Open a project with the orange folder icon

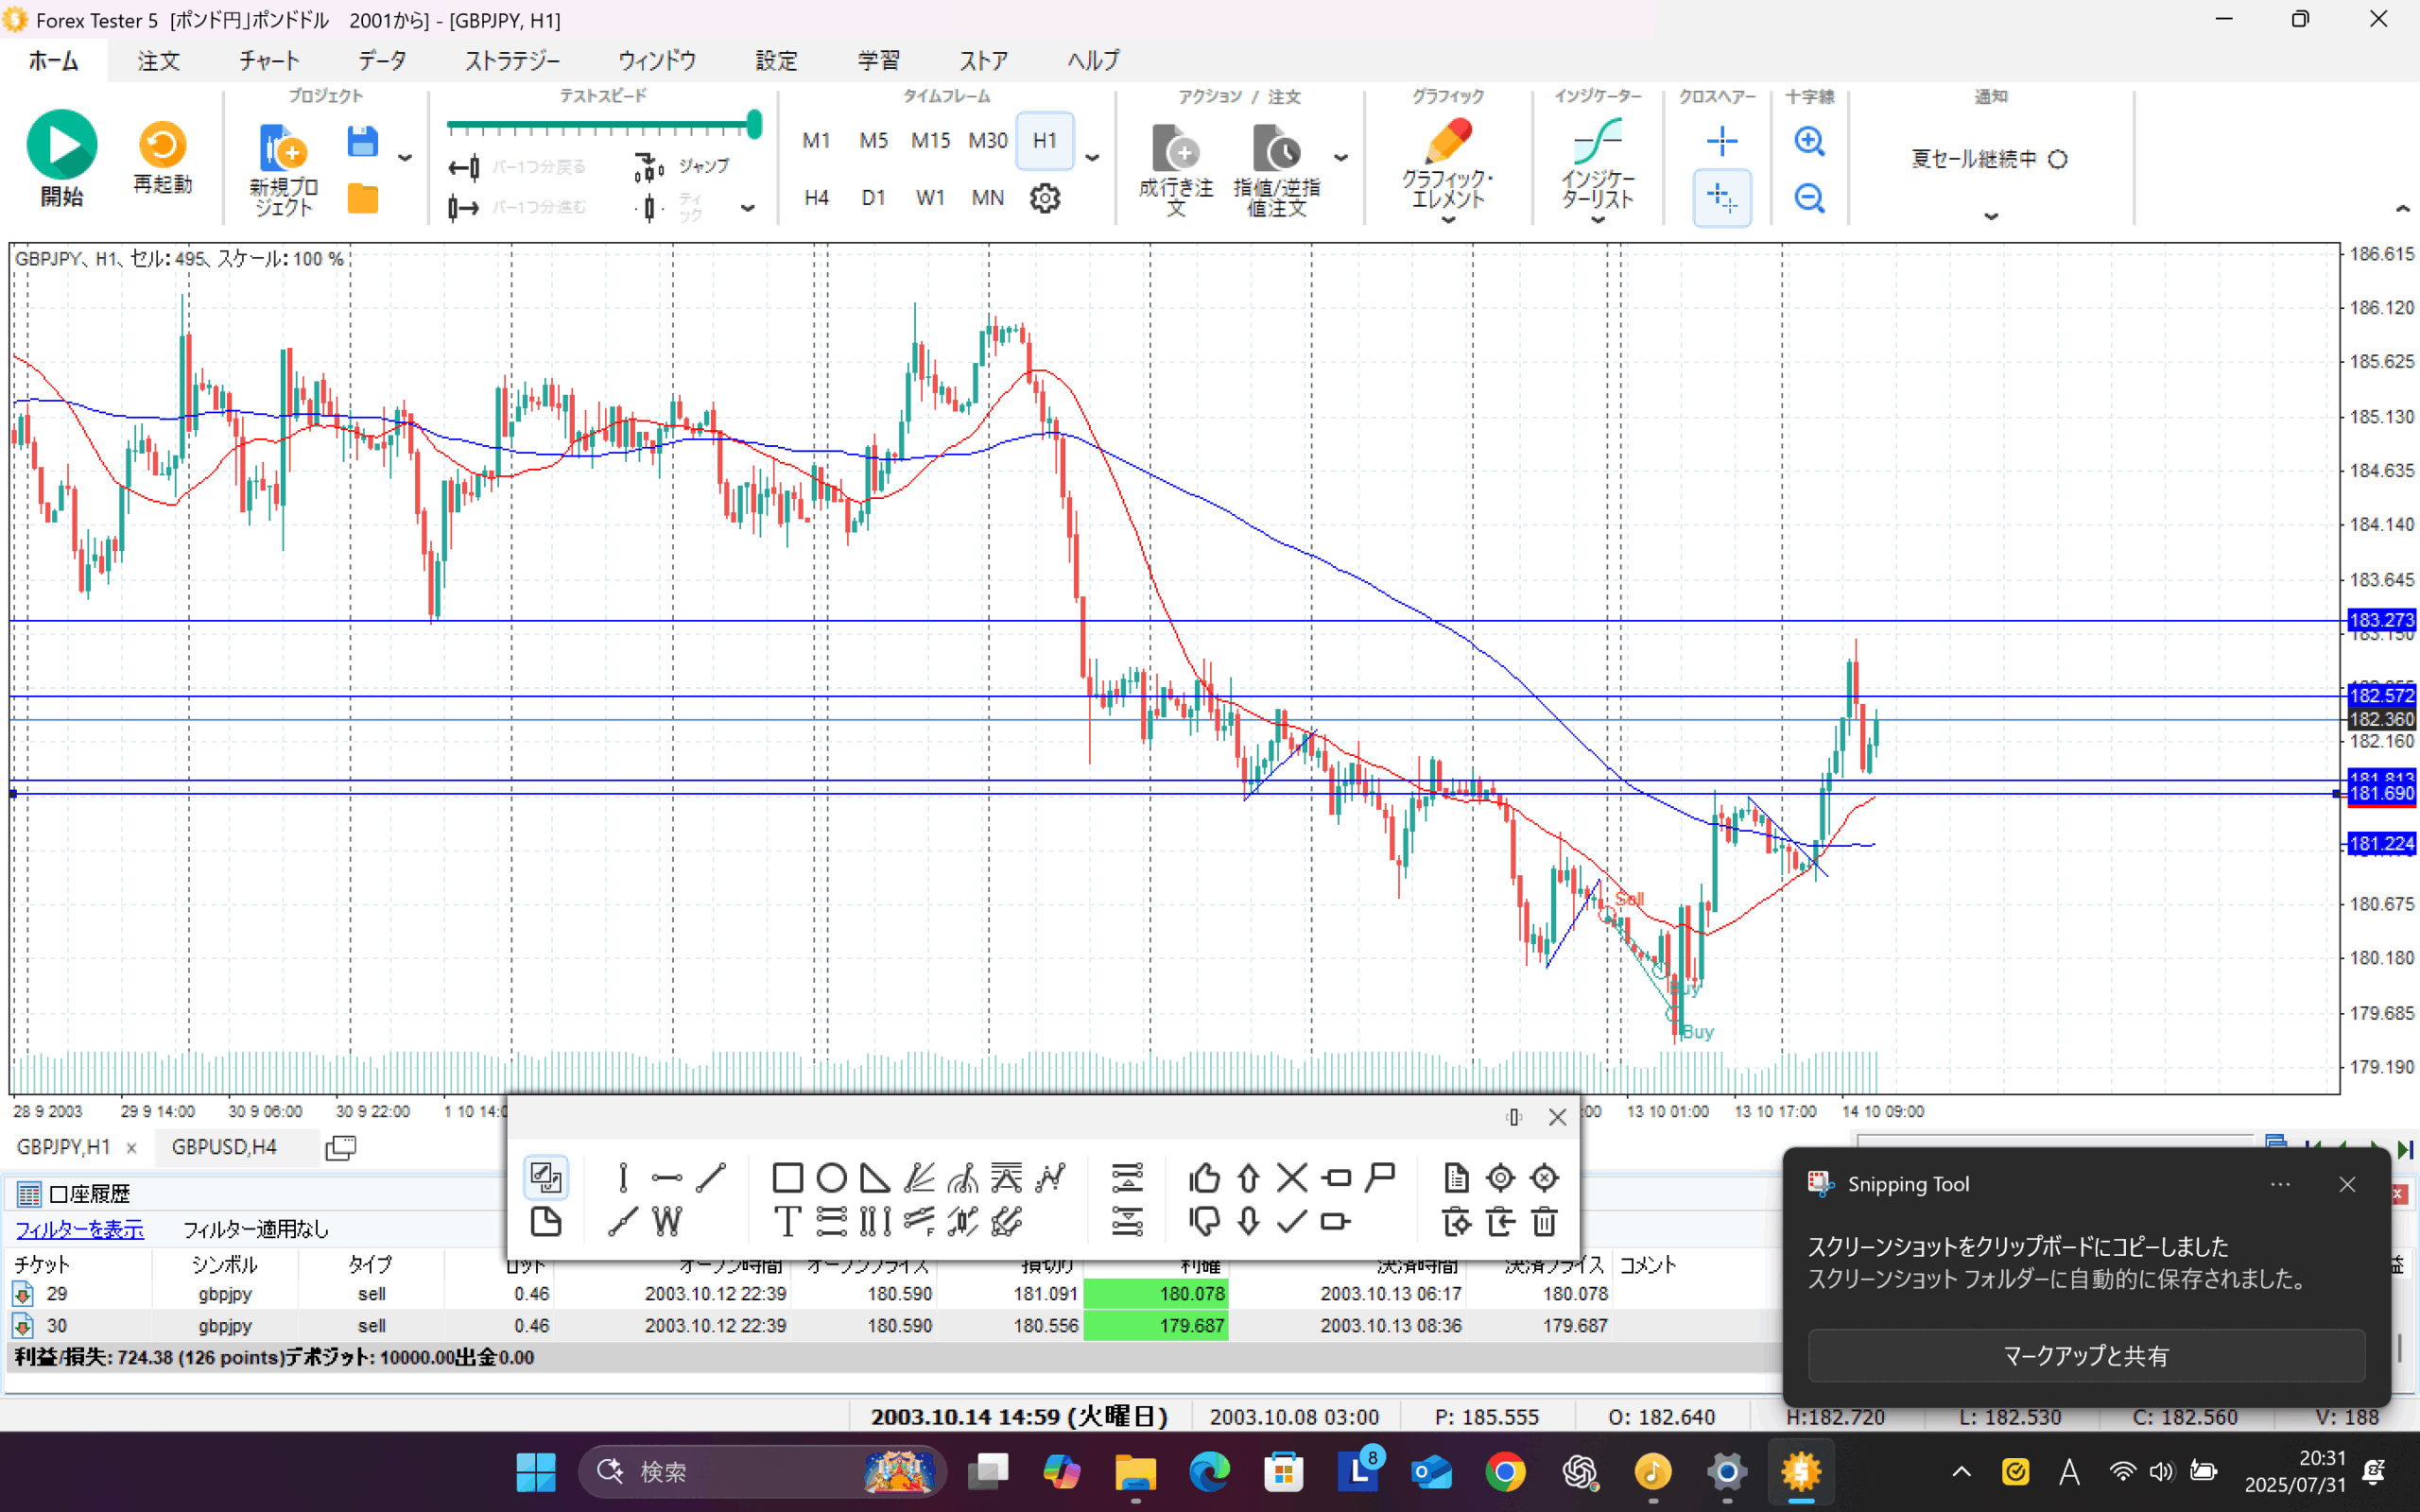pyautogui.click(x=363, y=199)
